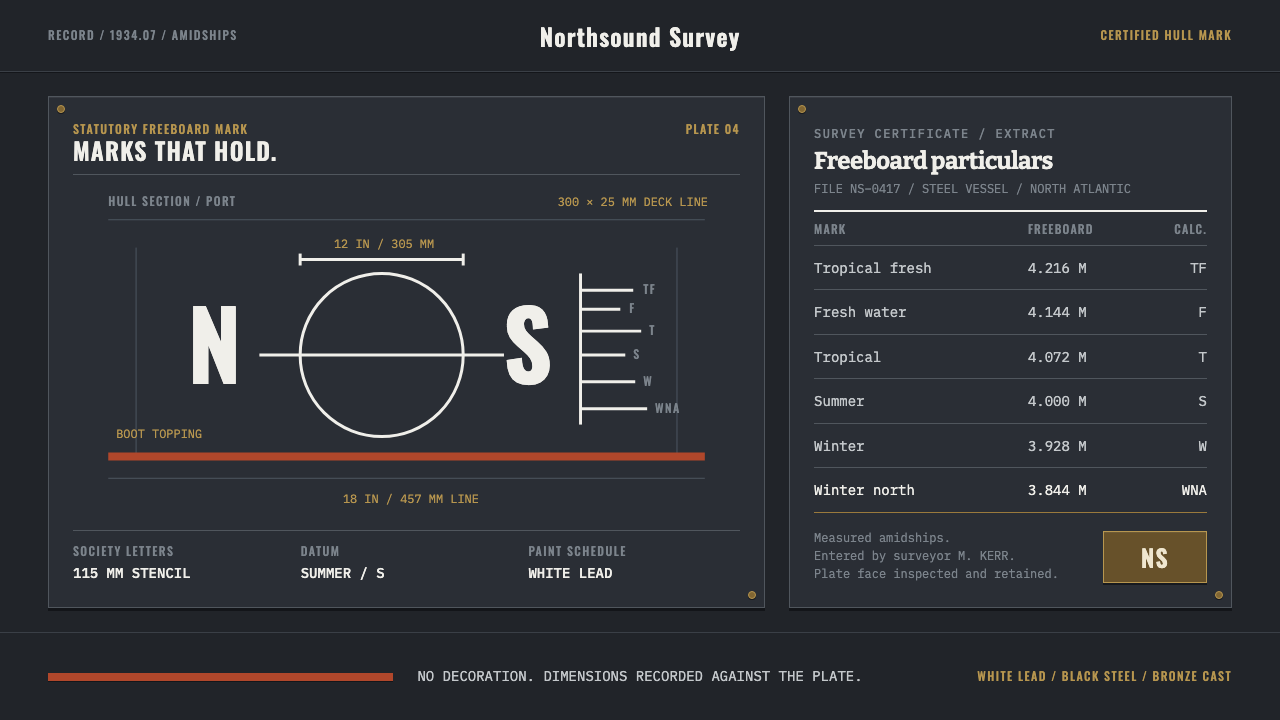The width and height of the screenshot is (1280, 720).
Task: Click the bronze NS stamp badge
Action: [x=1154, y=557]
